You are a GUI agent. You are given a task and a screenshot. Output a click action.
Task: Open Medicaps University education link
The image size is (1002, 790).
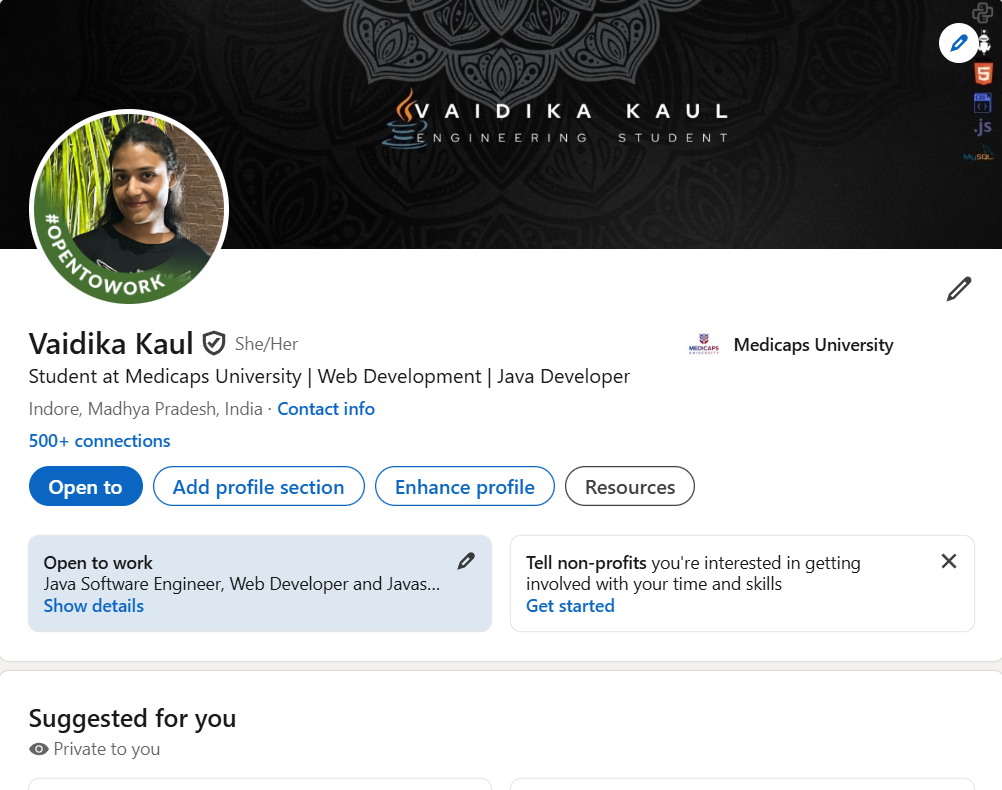tap(813, 345)
